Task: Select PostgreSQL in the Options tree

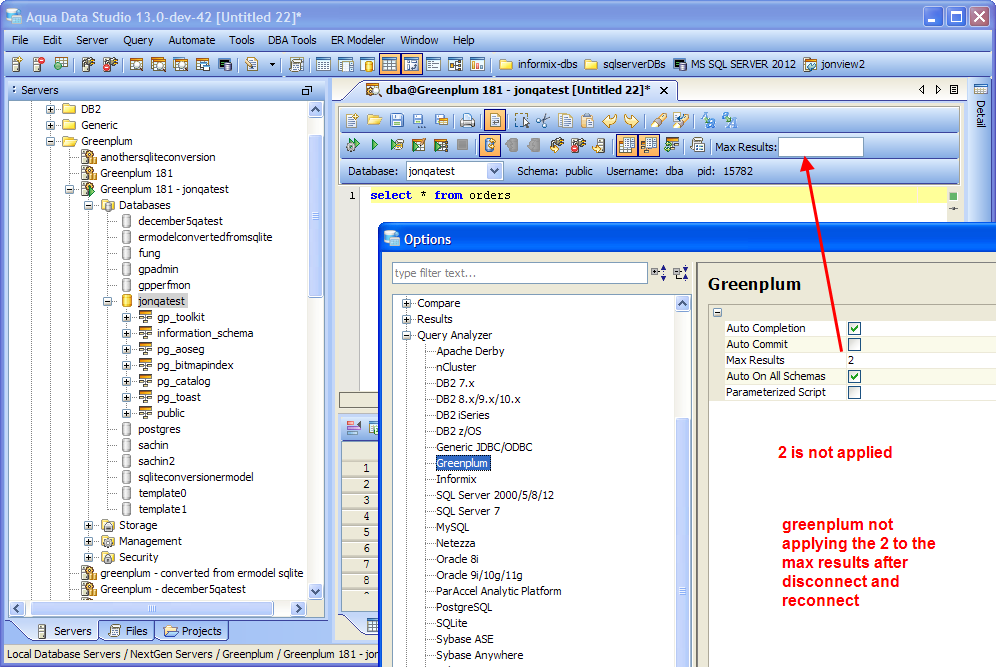Action: [x=464, y=607]
